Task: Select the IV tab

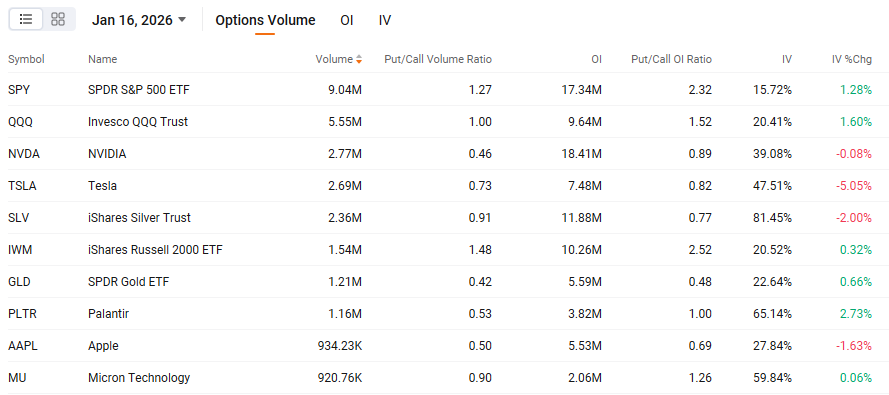Action: [x=385, y=20]
